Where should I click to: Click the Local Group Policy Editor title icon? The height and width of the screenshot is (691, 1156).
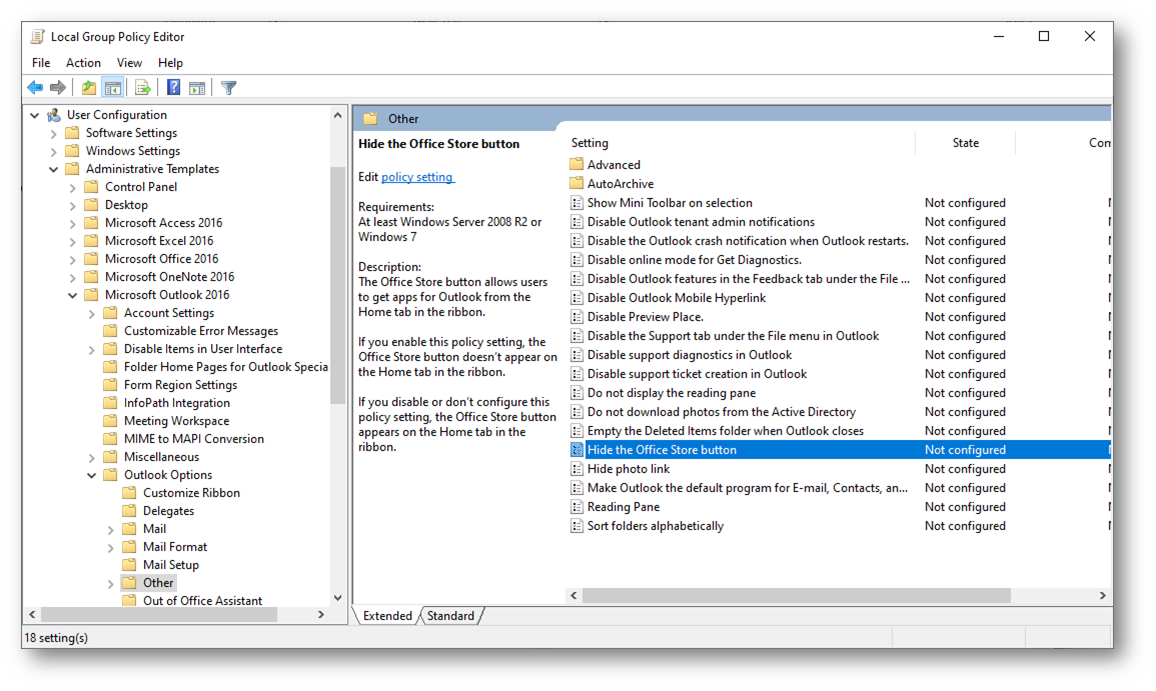point(38,36)
